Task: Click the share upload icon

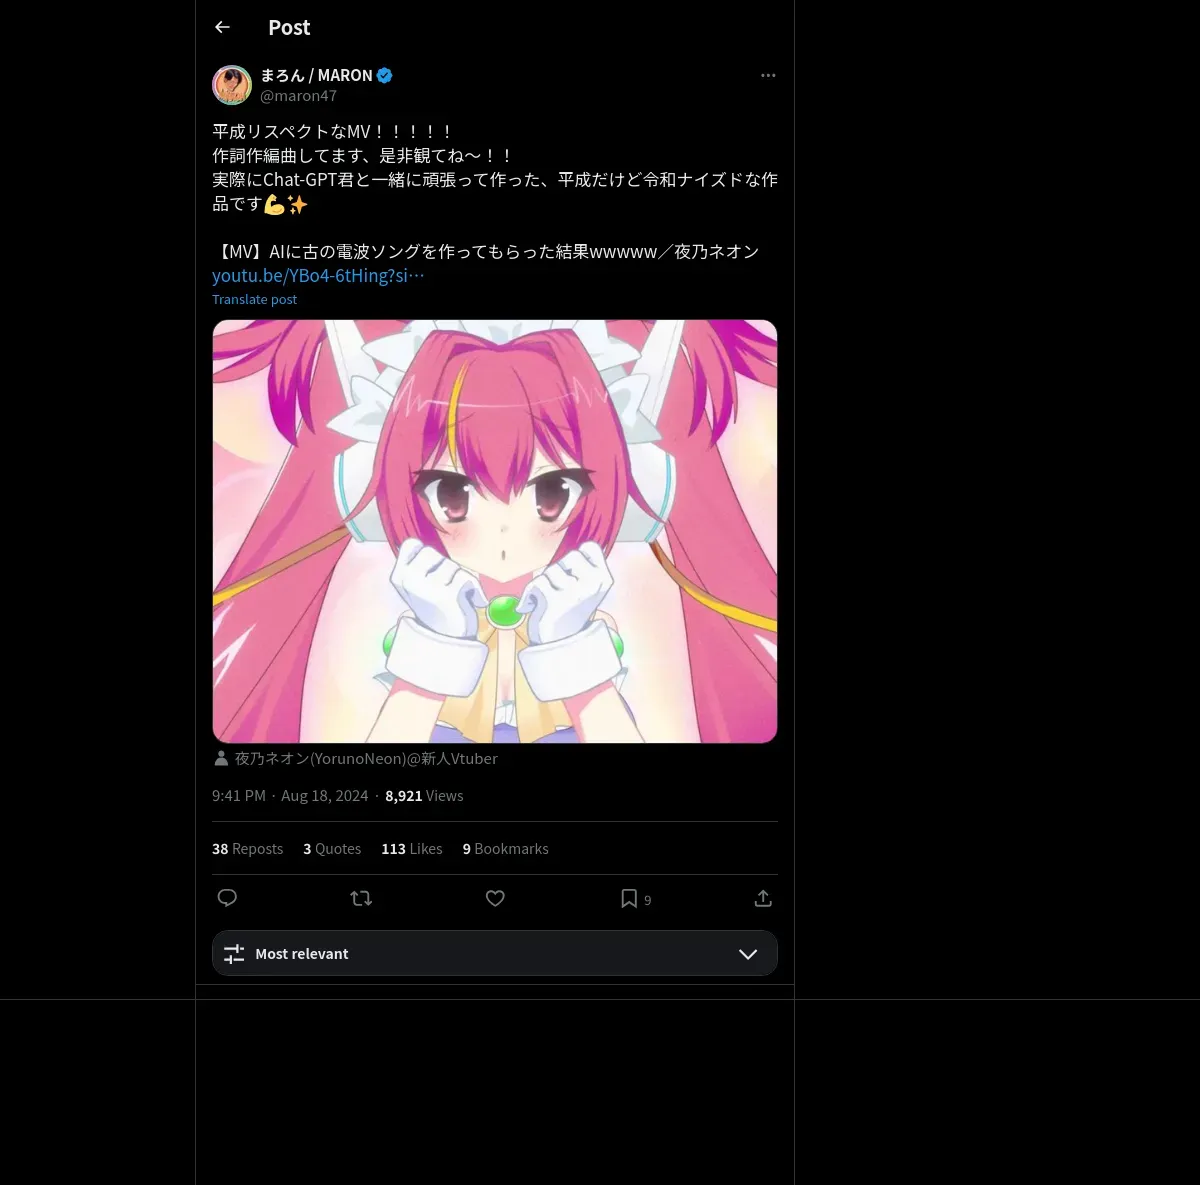Action: [763, 898]
